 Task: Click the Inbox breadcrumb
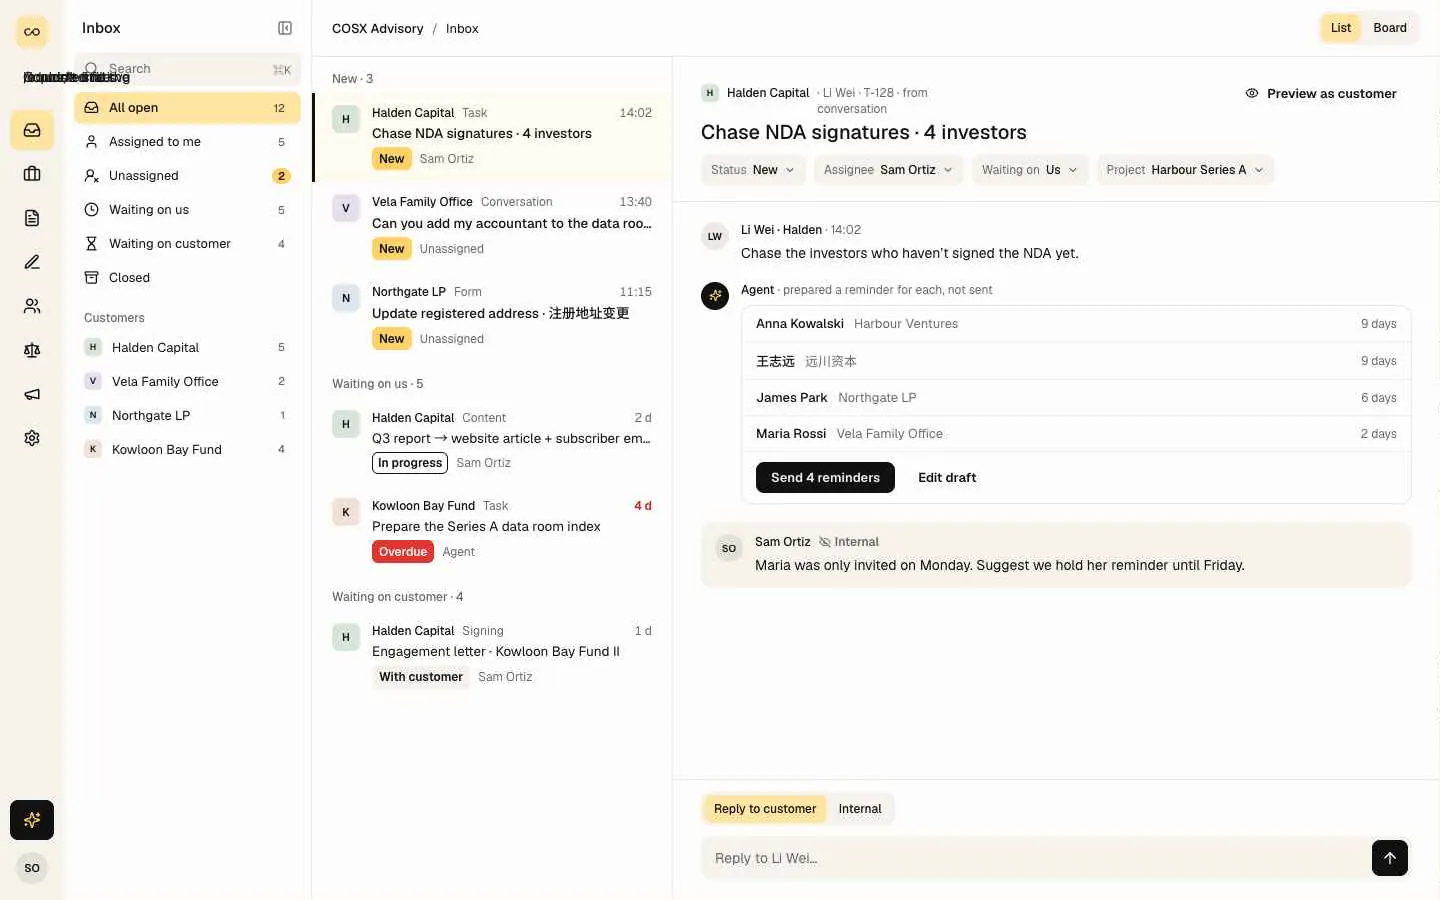pyautogui.click(x=462, y=29)
